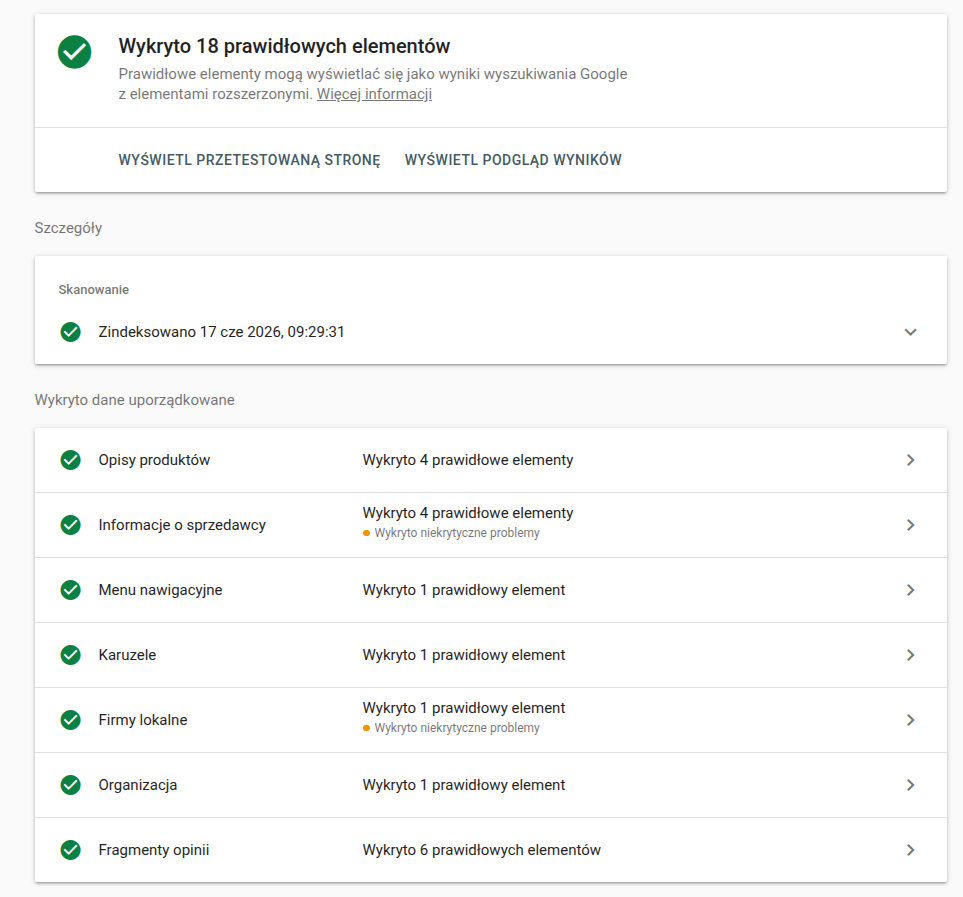This screenshot has width=963, height=897.
Task: Click the large green checkmark icon in header
Action: click(74, 52)
